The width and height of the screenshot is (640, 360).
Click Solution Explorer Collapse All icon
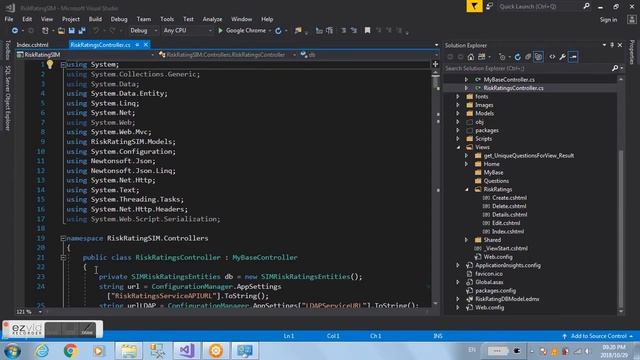tap(528, 57)
